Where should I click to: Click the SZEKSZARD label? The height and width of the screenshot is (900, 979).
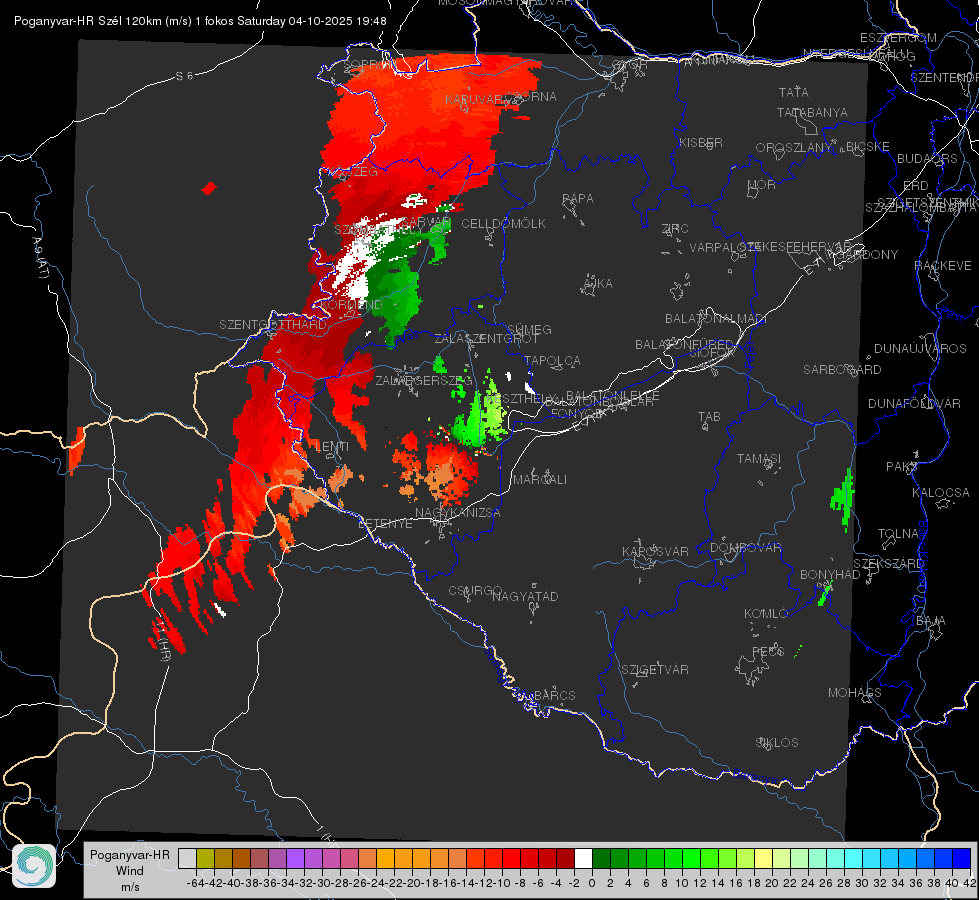[x=888, y=564]
